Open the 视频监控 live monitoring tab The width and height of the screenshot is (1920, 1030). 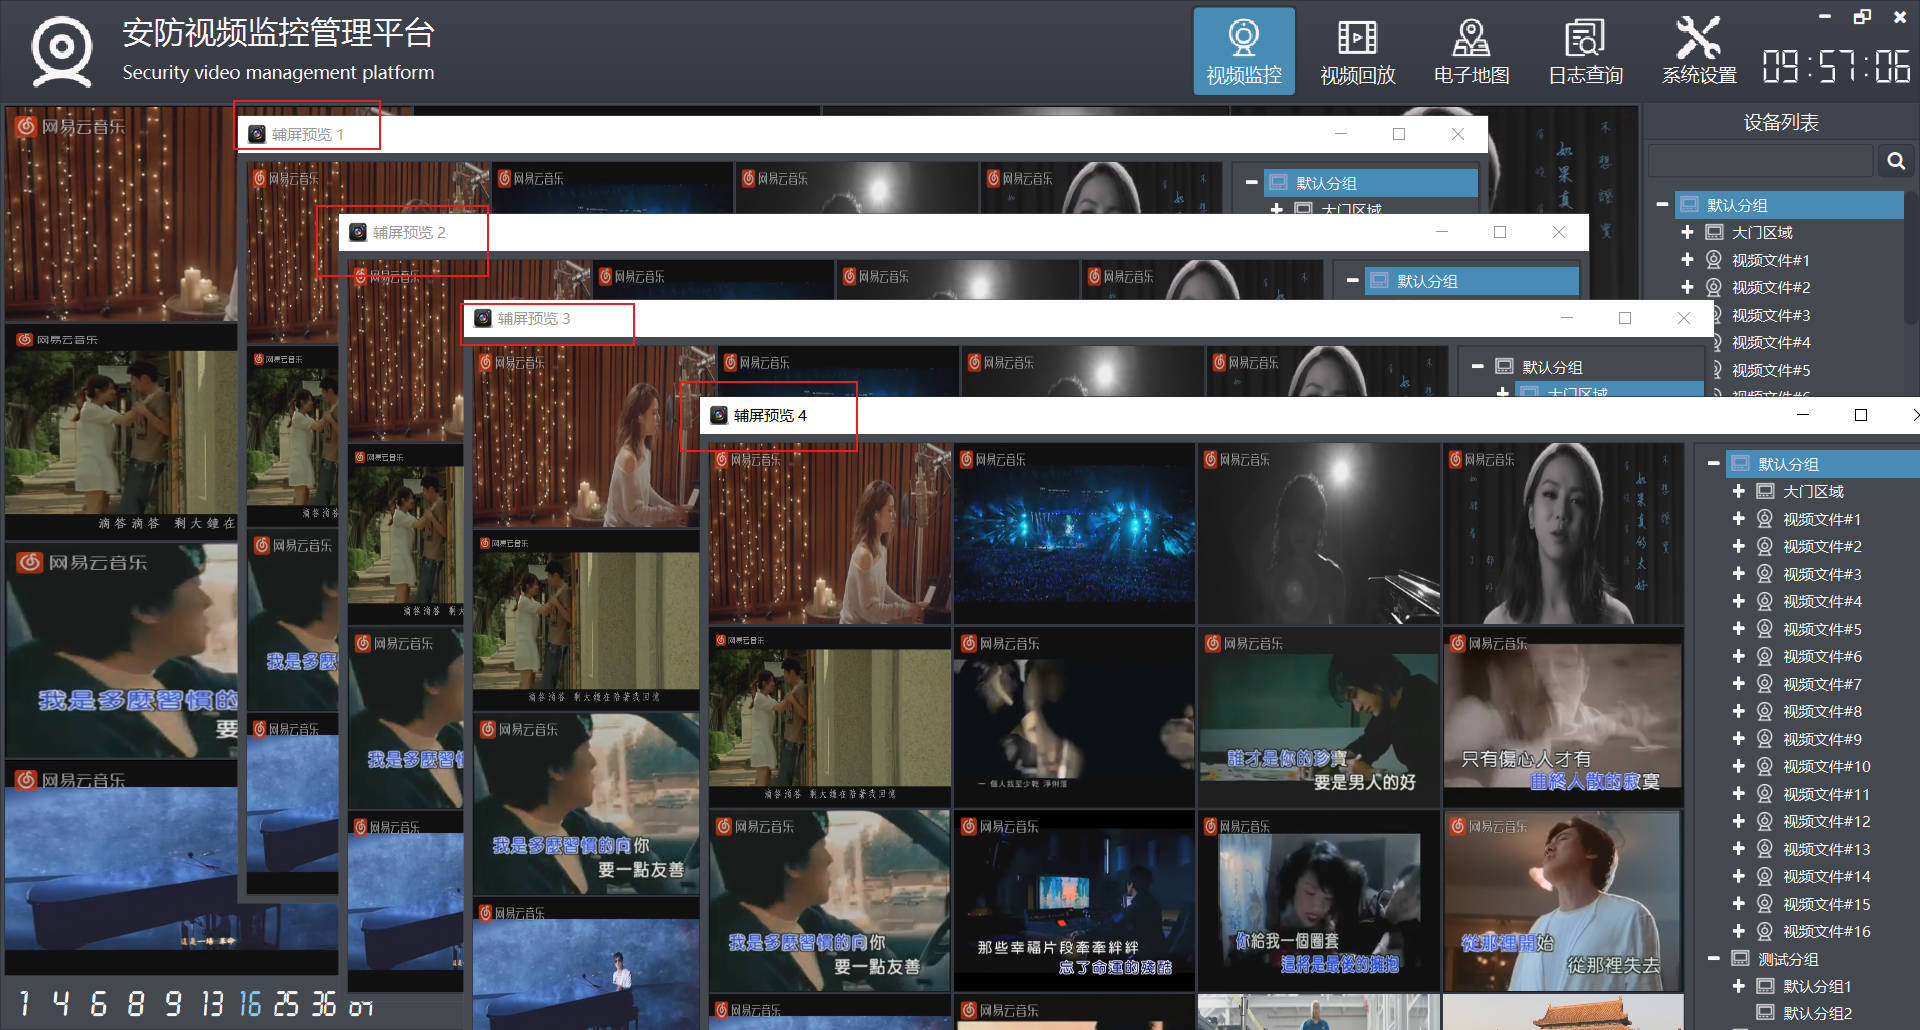[x=1244, y=51]
